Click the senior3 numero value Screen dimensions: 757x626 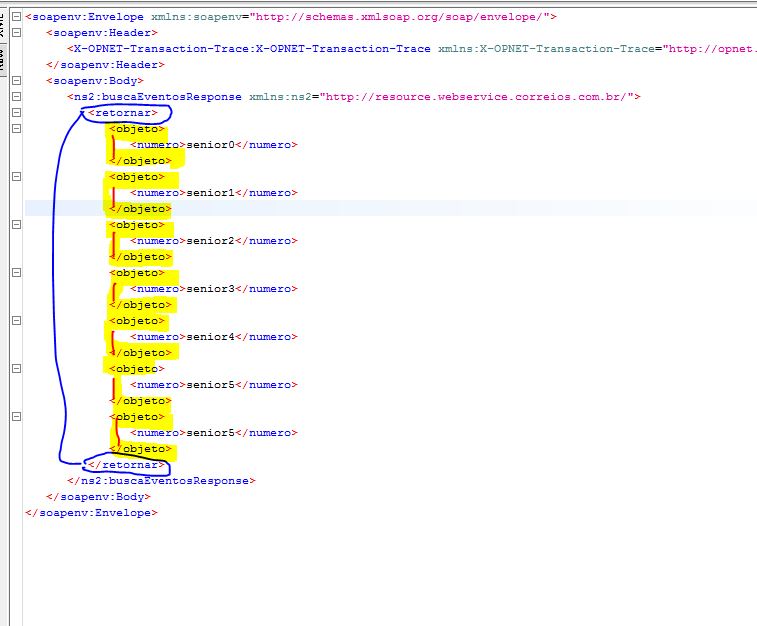(210, 289)
